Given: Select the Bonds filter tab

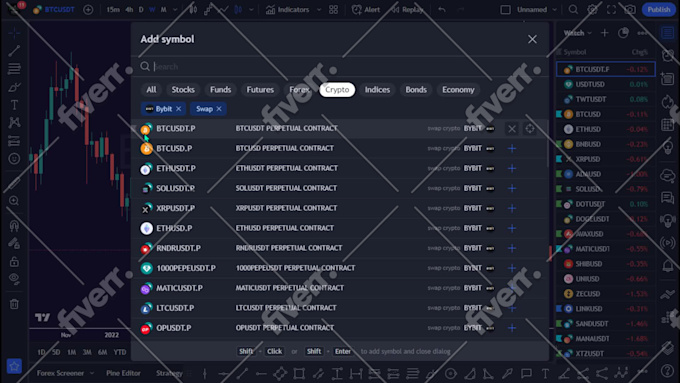Looking at the screenshot, I should pos(416,90).
